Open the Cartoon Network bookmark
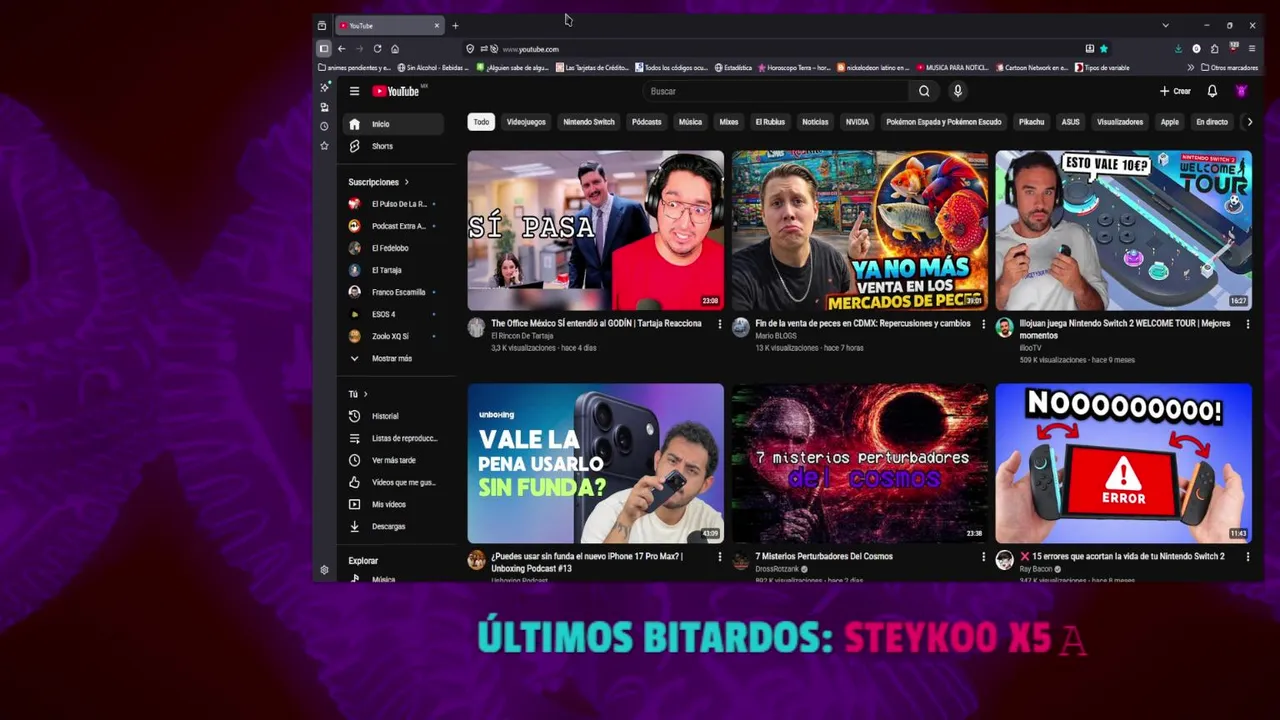The height and width of the screenshot is (720, 1280). tap(1030, 68)
